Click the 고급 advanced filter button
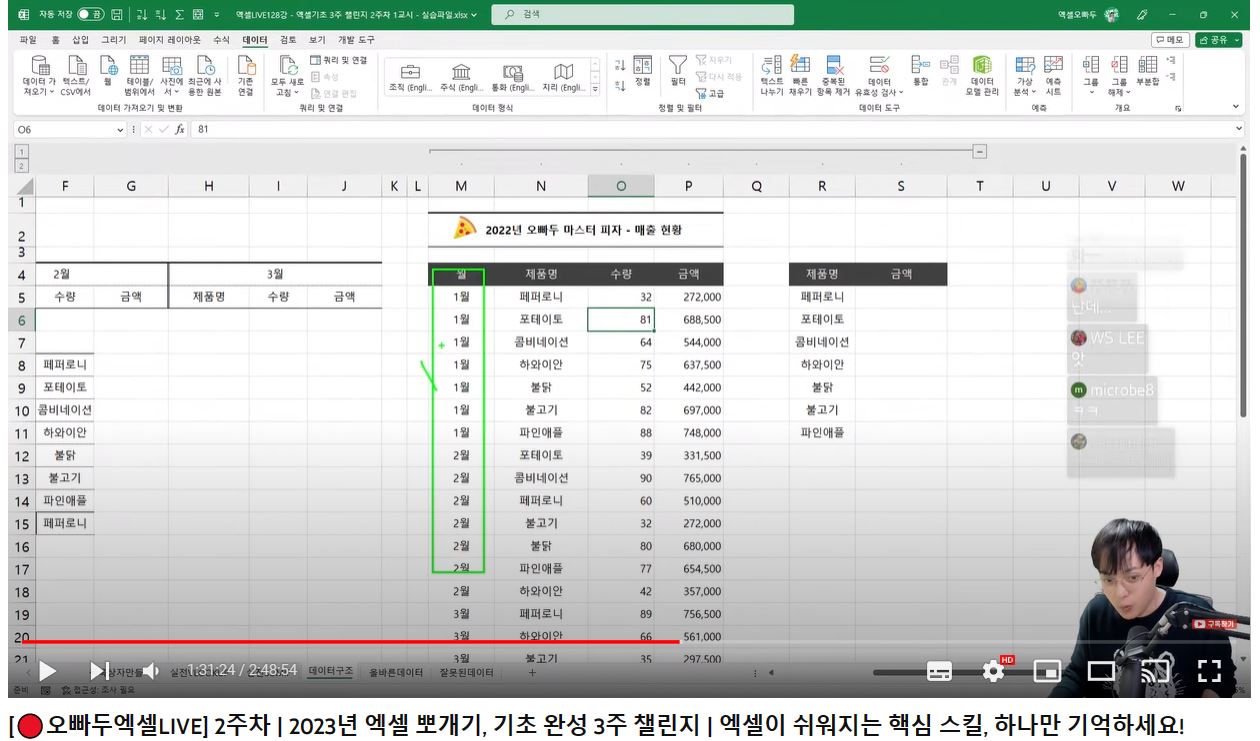 point(710,93)
